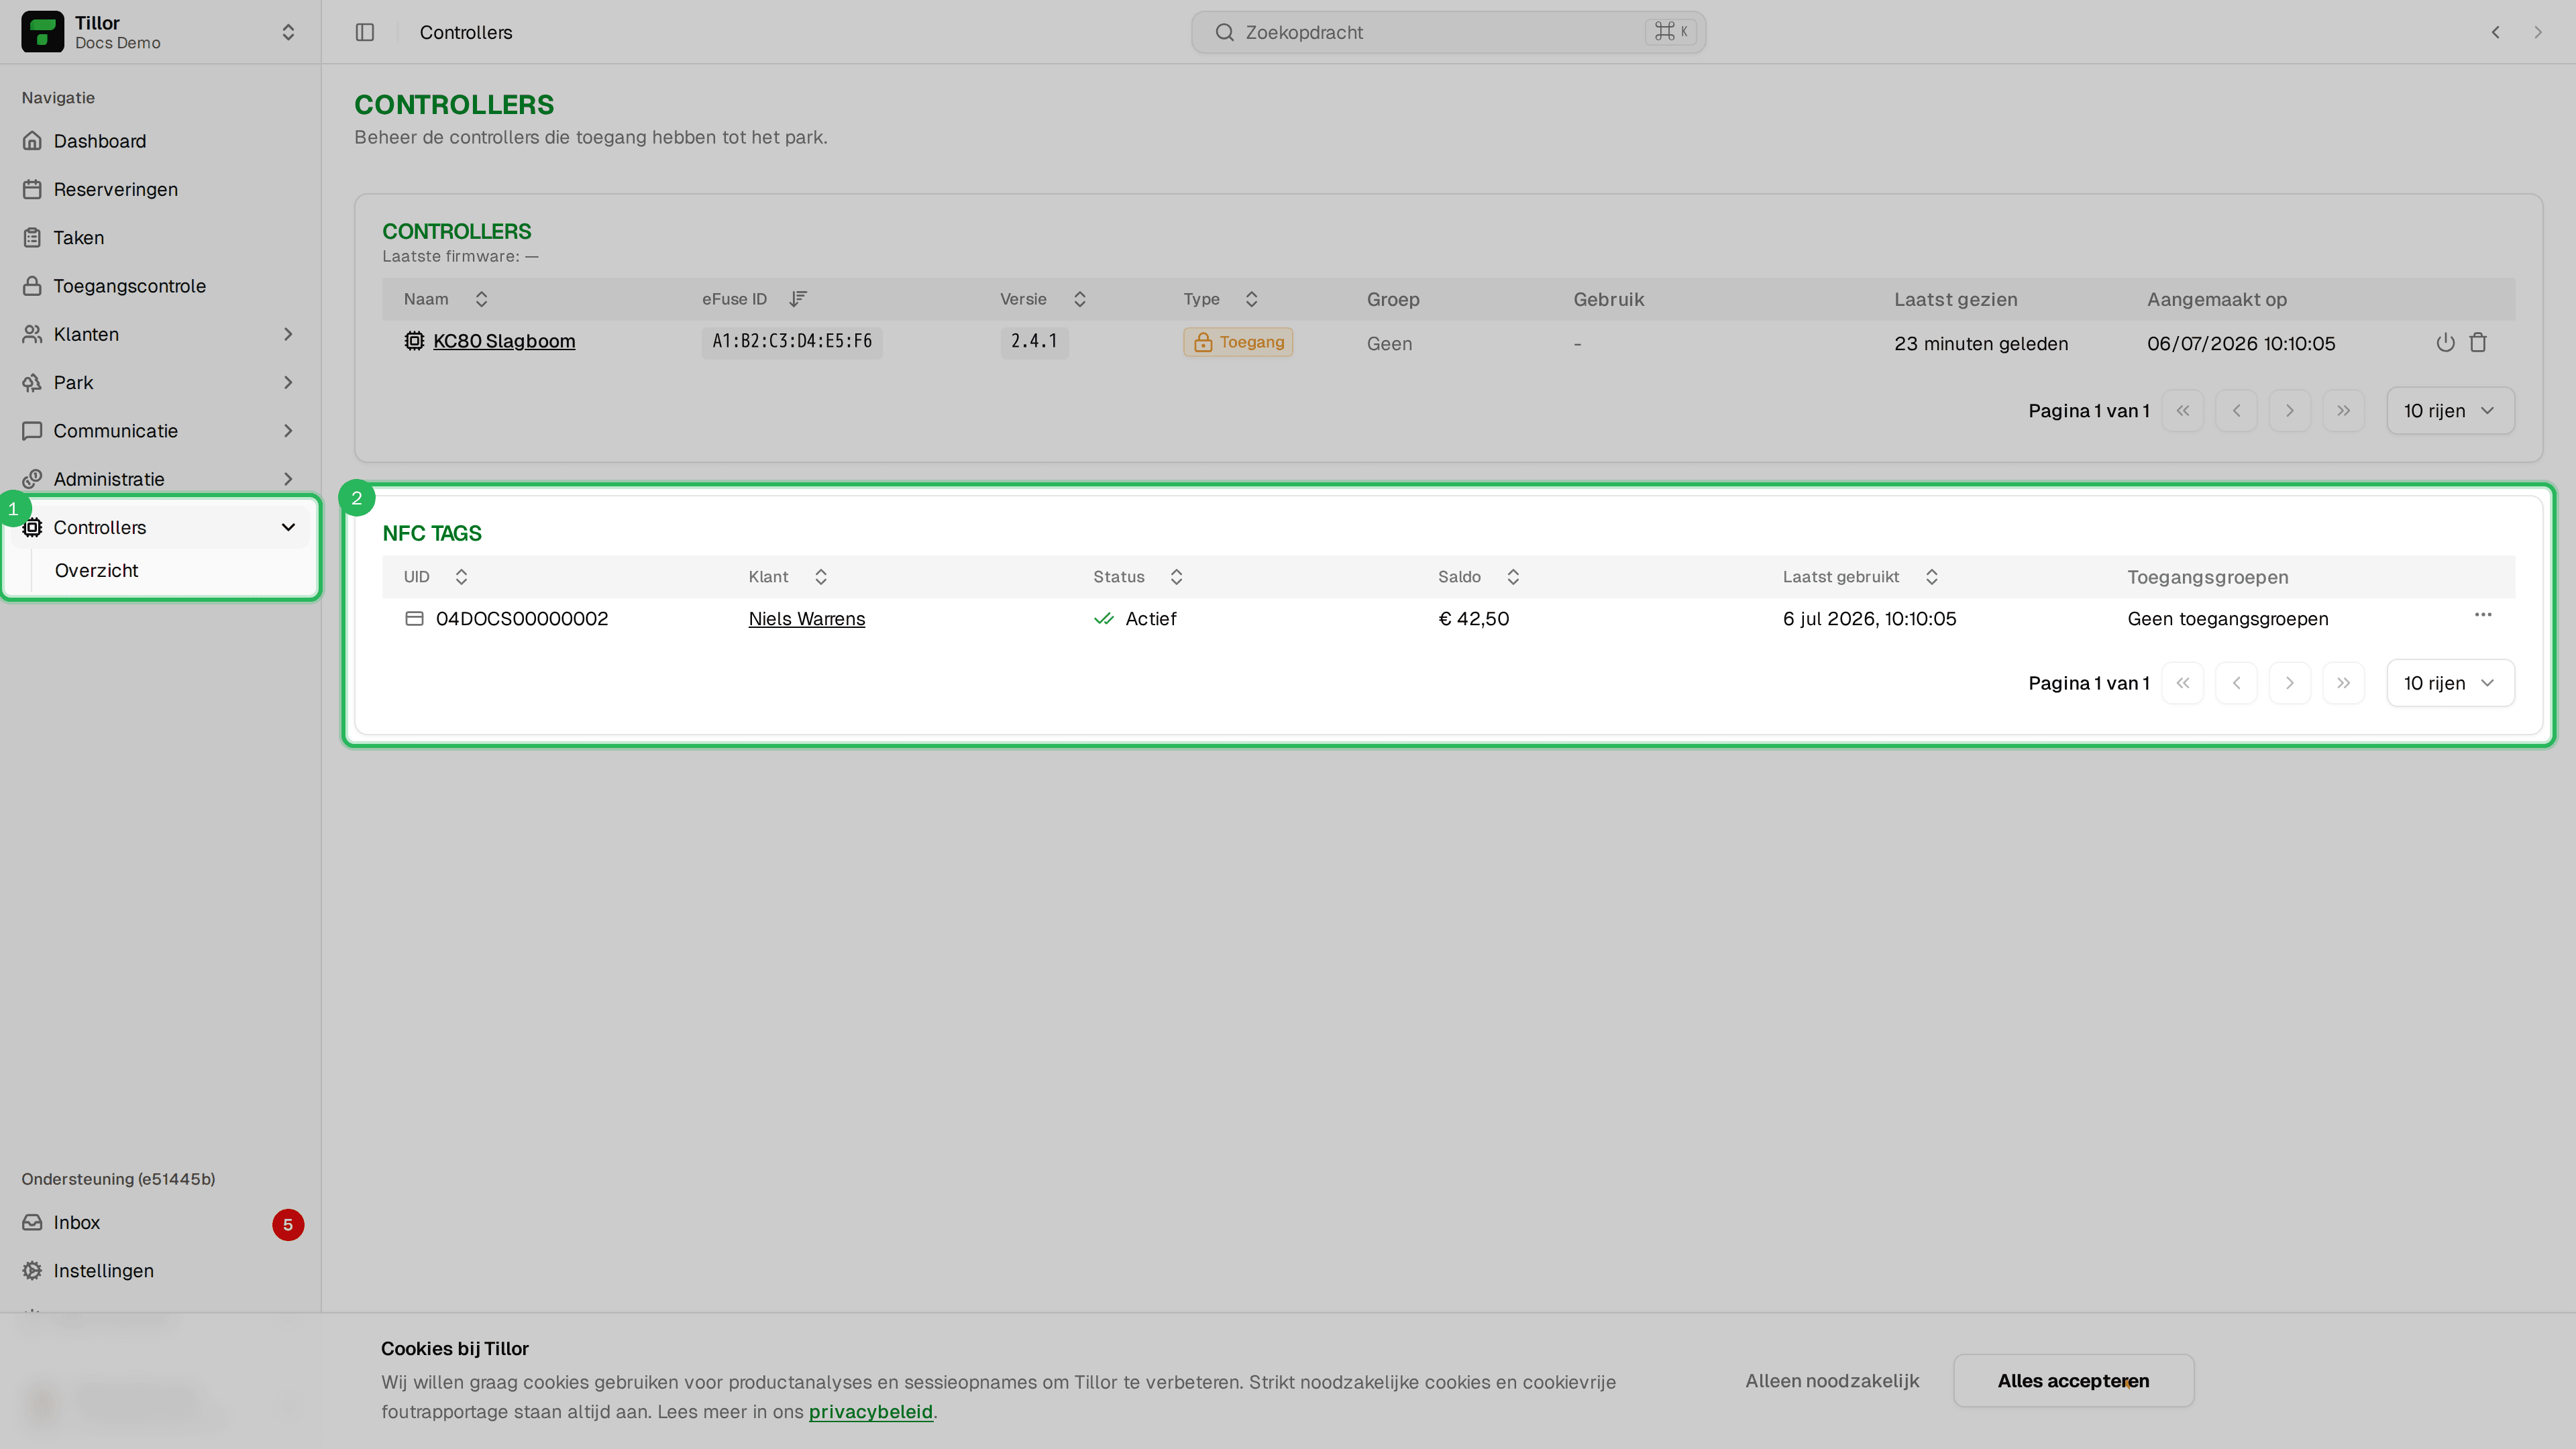Viewport: 2576px width, 1449px height.
Task: Select the Overzicht sub-item
Action: click(x=96, y=570)
